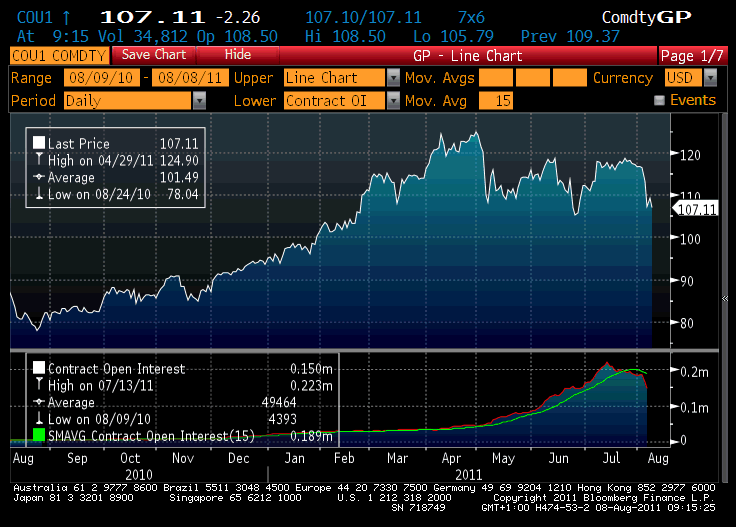Screen dimensions: 736x527
Task: Click the 101.49 average value in legend
Action: tap(179, 177)
